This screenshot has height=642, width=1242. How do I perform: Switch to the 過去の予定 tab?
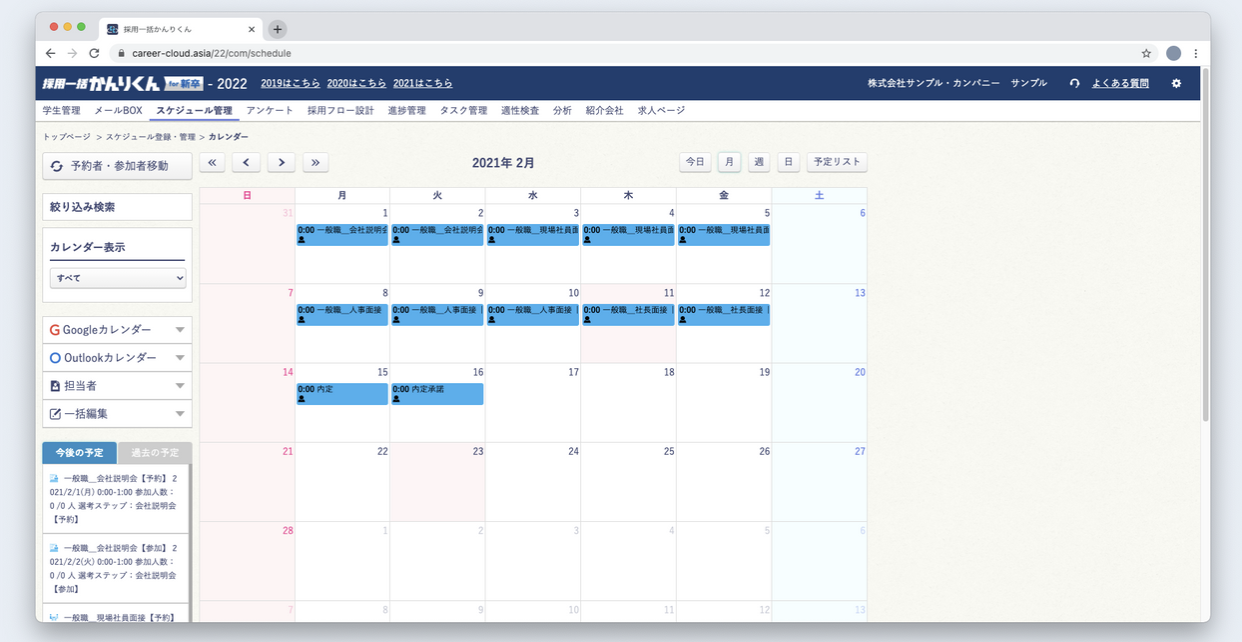155,453
